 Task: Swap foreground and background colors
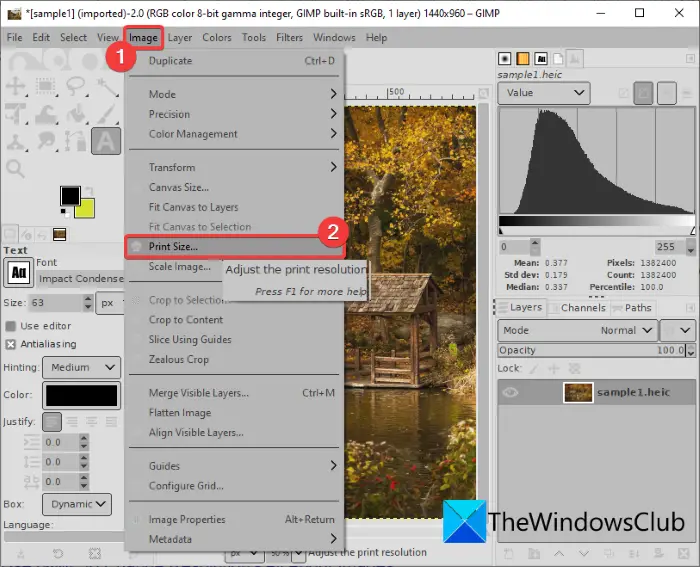89,191
